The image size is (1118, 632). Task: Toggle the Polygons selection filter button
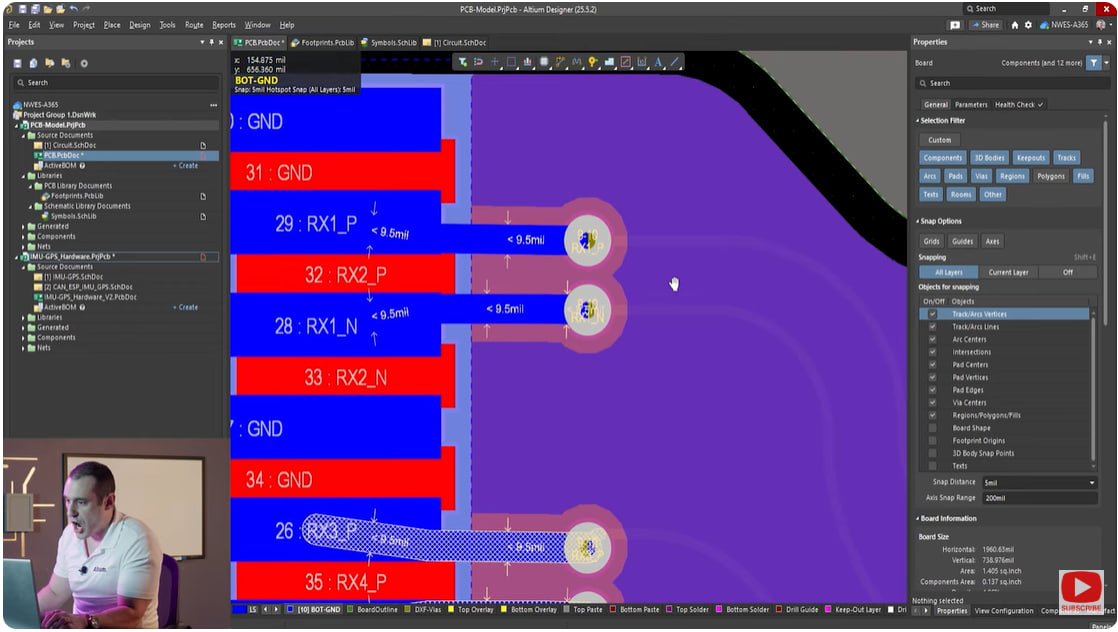pyautogui.click(x=1050, y=176)
